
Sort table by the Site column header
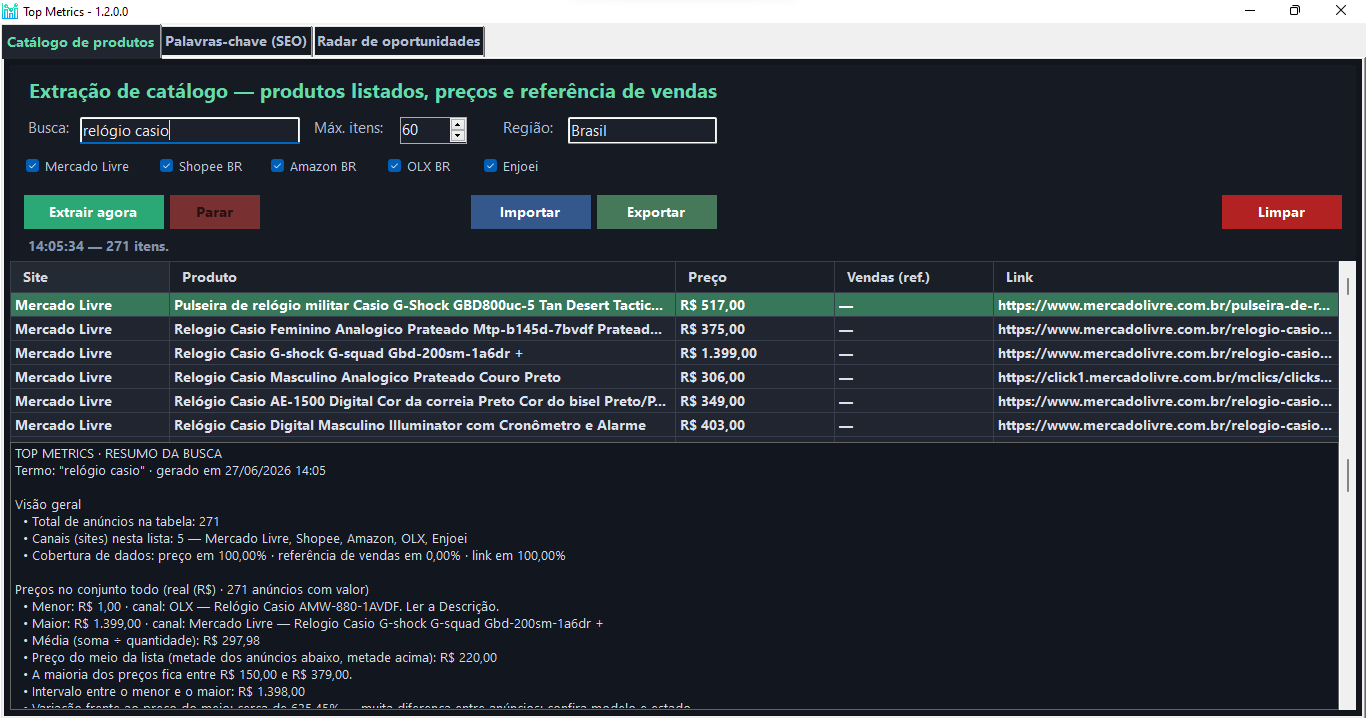coord(90,277)
